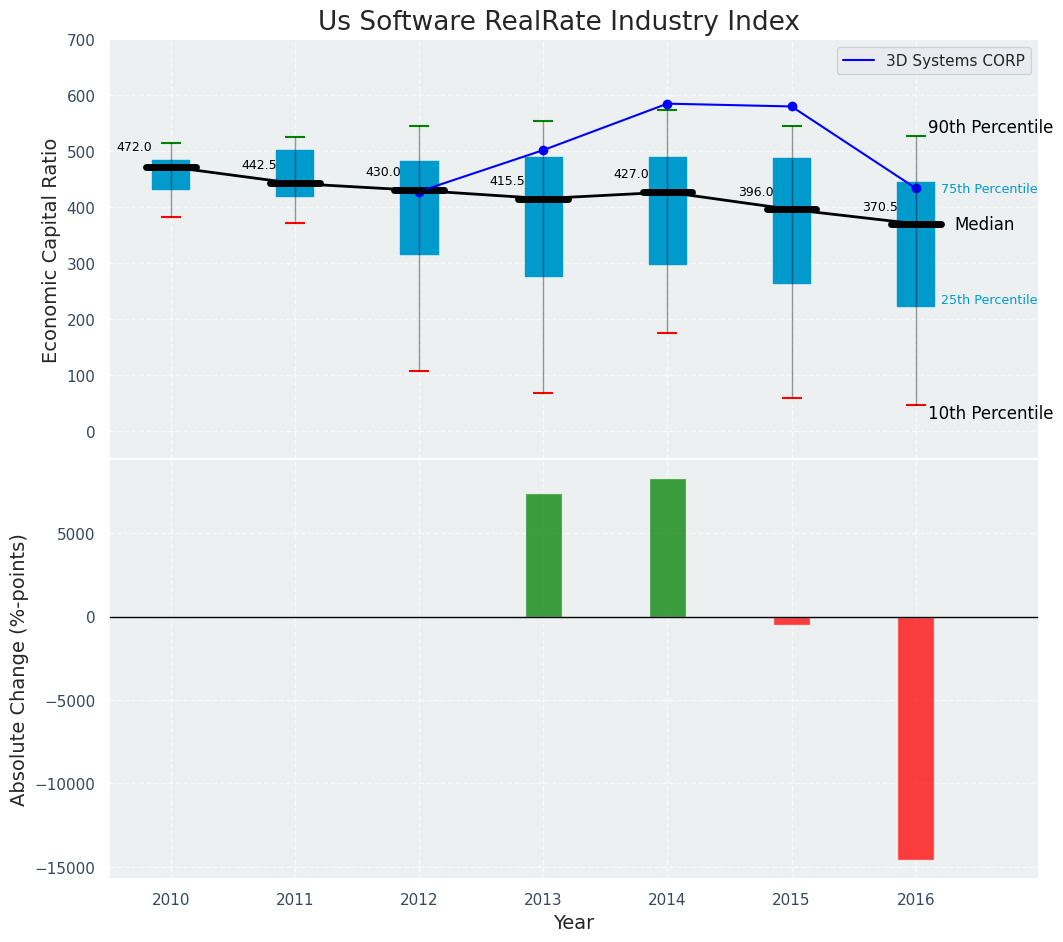Select the 2014 blue data point

[667, 104]
